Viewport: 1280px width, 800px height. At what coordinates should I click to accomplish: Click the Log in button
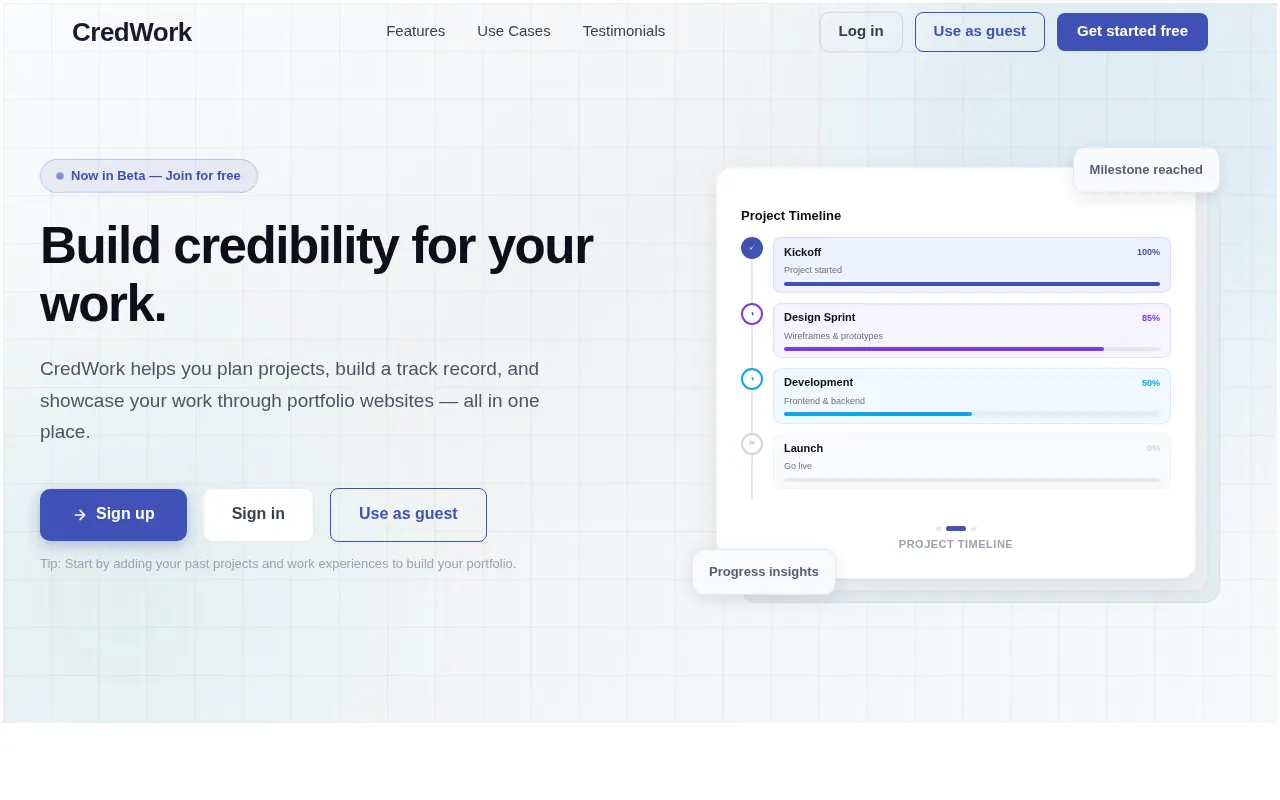[861, 32]
